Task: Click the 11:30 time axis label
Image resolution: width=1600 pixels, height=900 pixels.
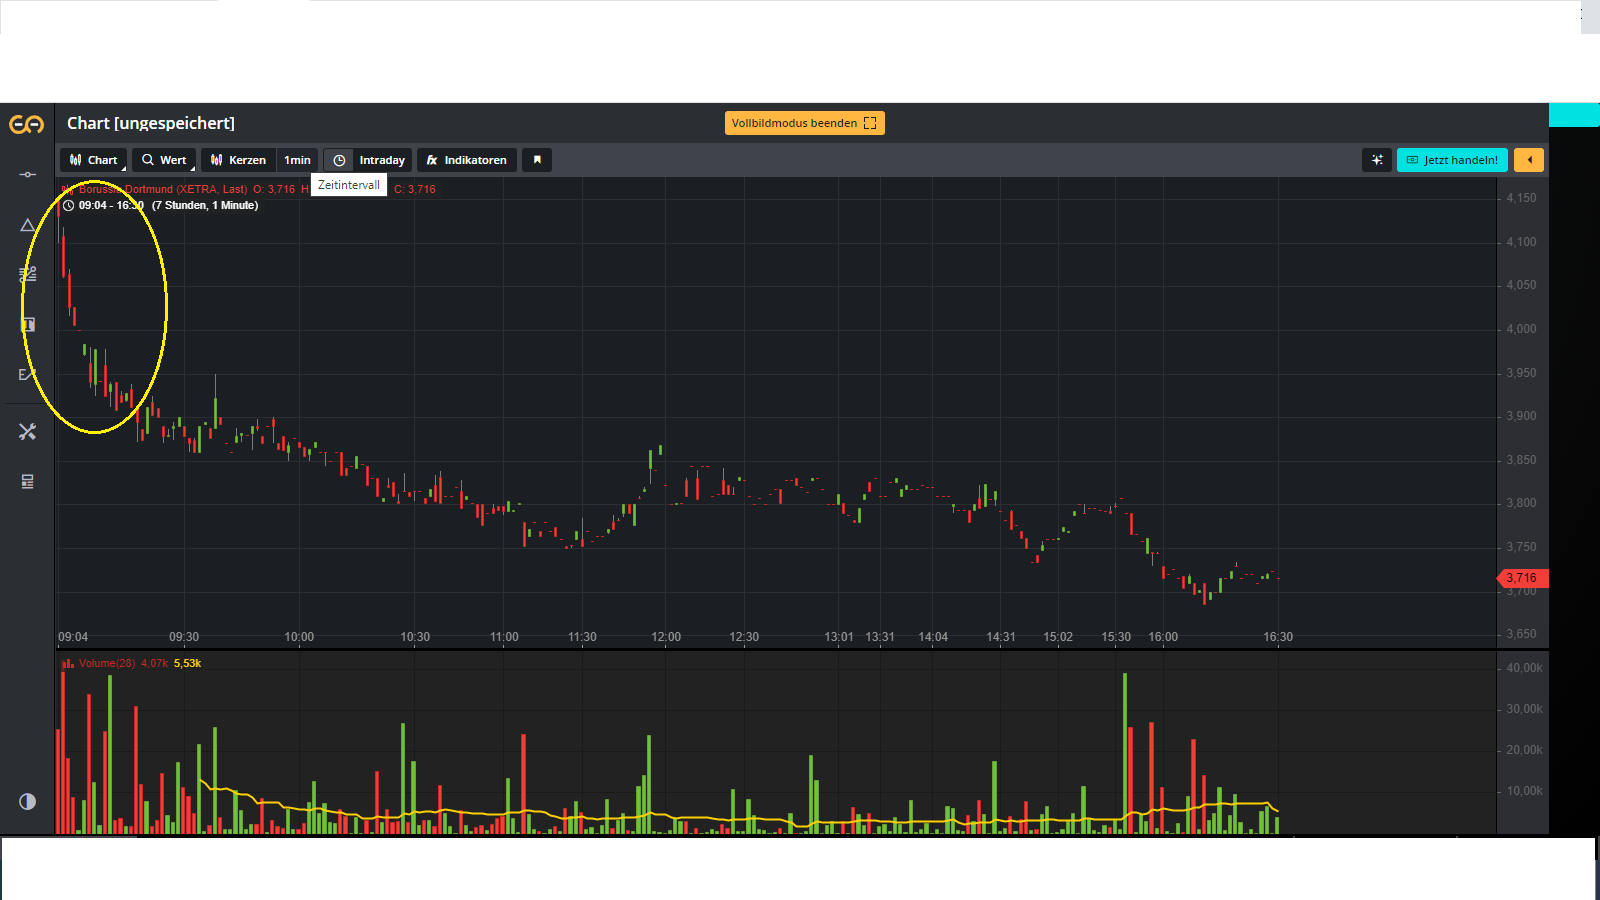Action: click(x=582, y=637)
